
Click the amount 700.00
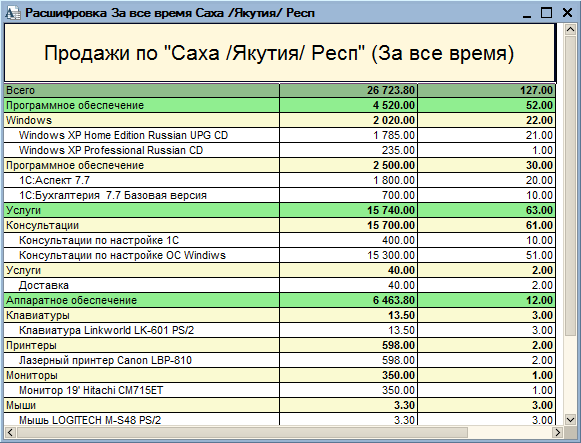coord(398,195)
